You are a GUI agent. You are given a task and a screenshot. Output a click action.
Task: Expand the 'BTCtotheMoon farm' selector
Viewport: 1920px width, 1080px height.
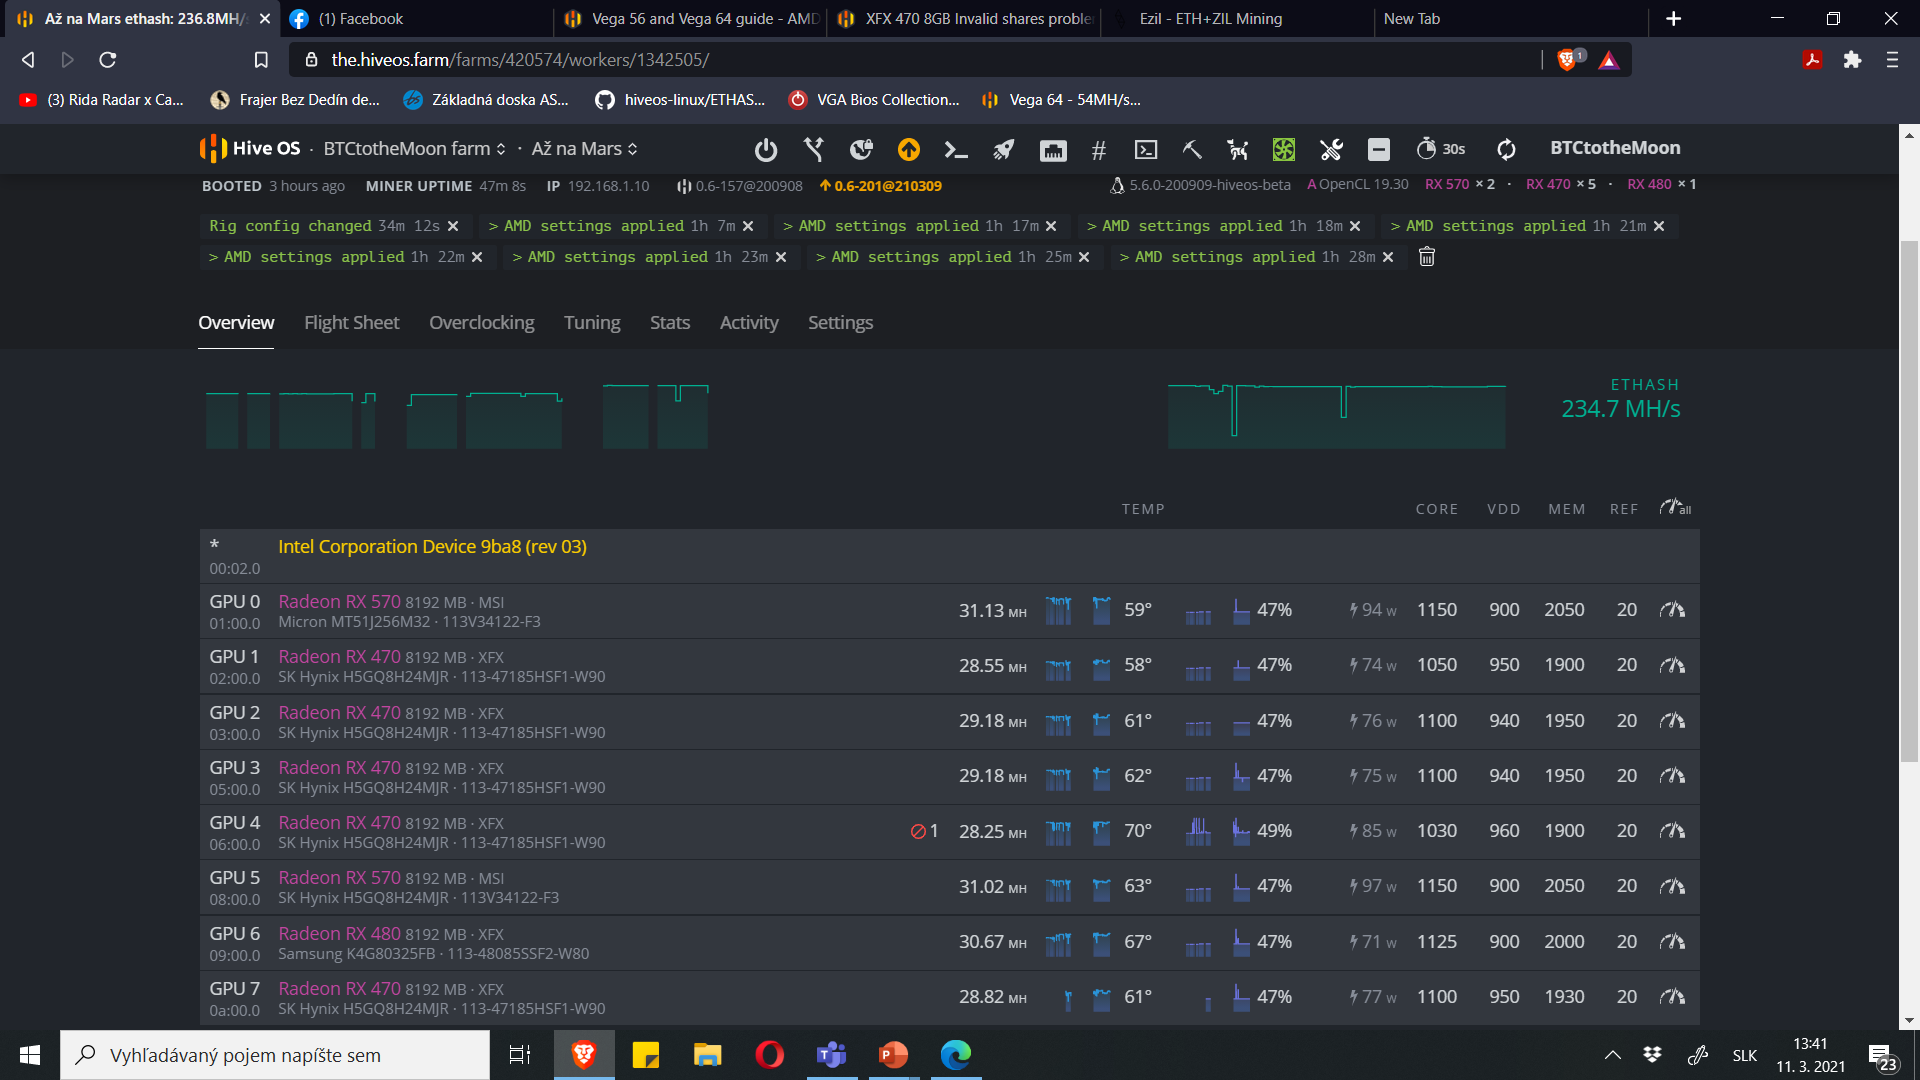tap(414, 149)
